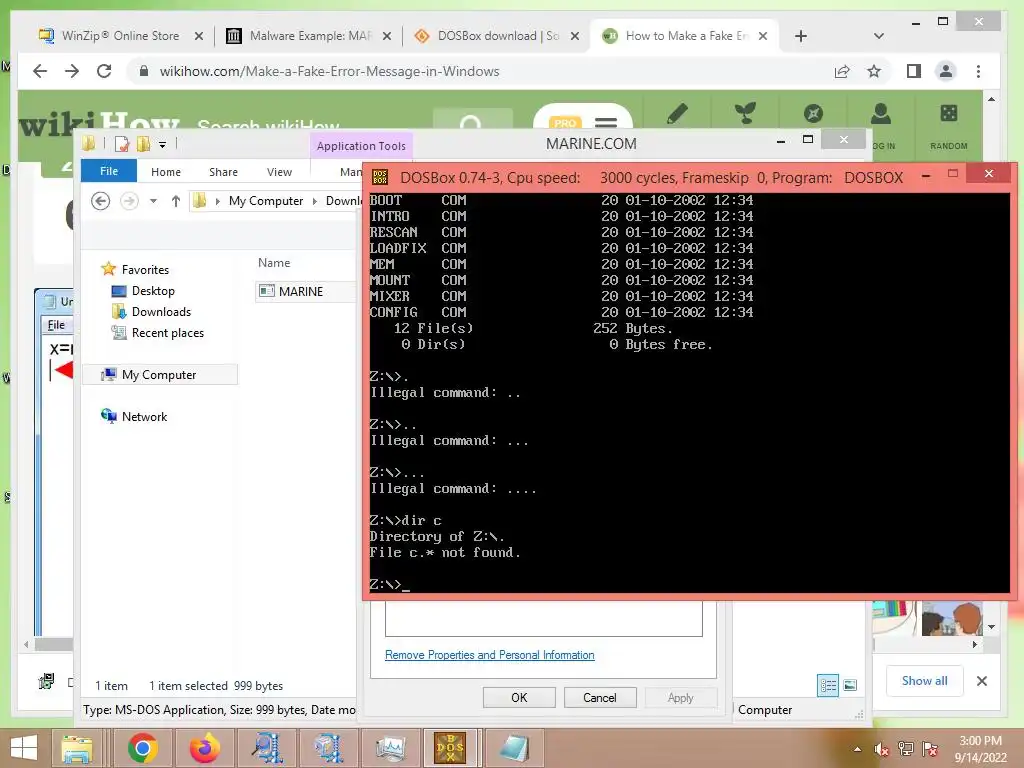Select Network in navigation pane
1024x768 pixels.
point(144,417)
